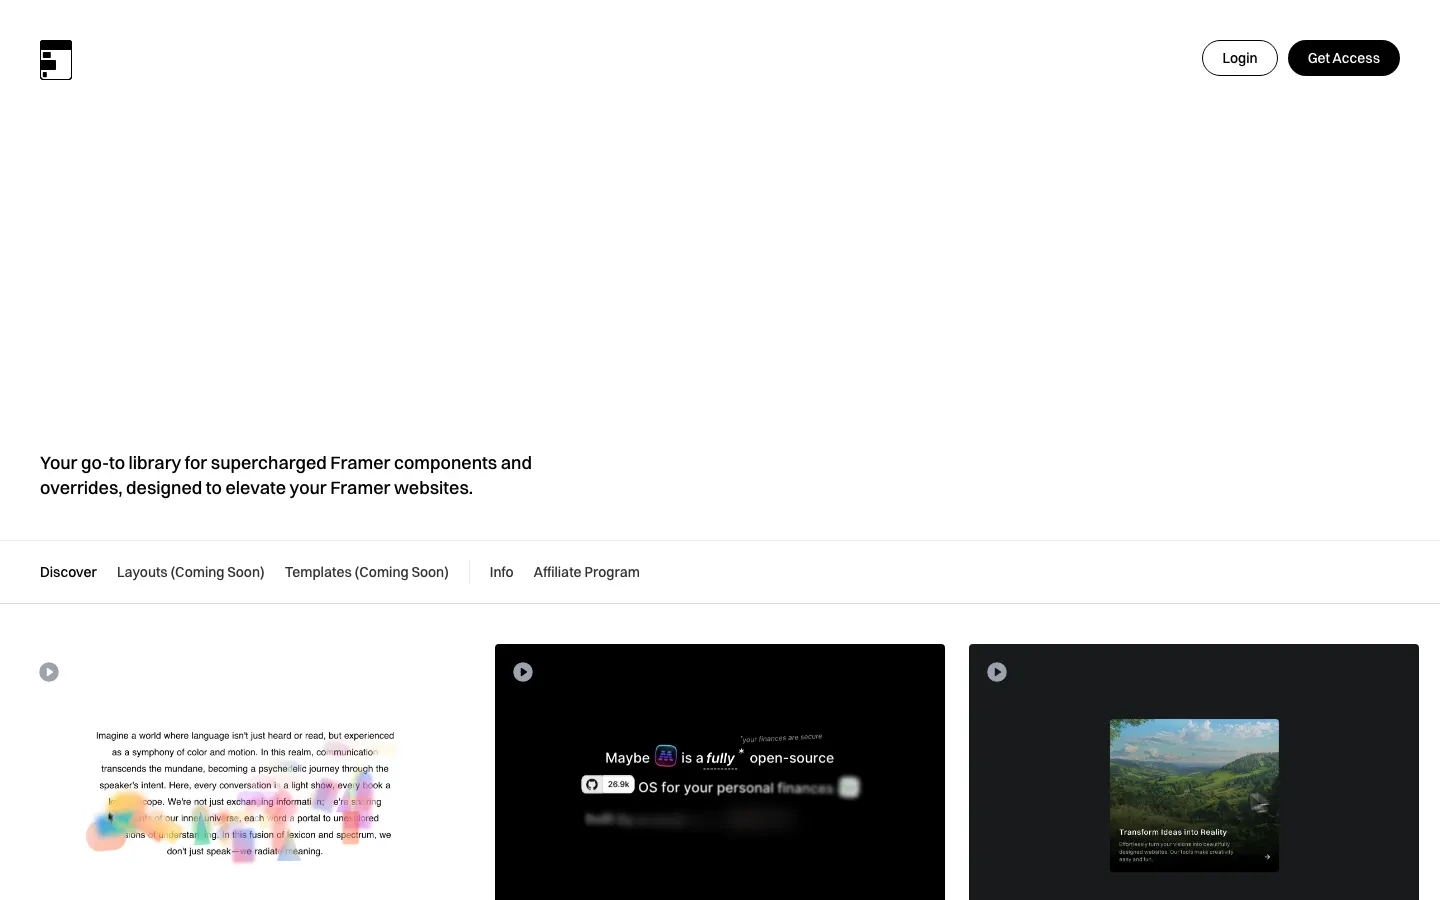This screenshot has width=1440, height=900.
Task: Select the Discover tab
Action: 68,572
